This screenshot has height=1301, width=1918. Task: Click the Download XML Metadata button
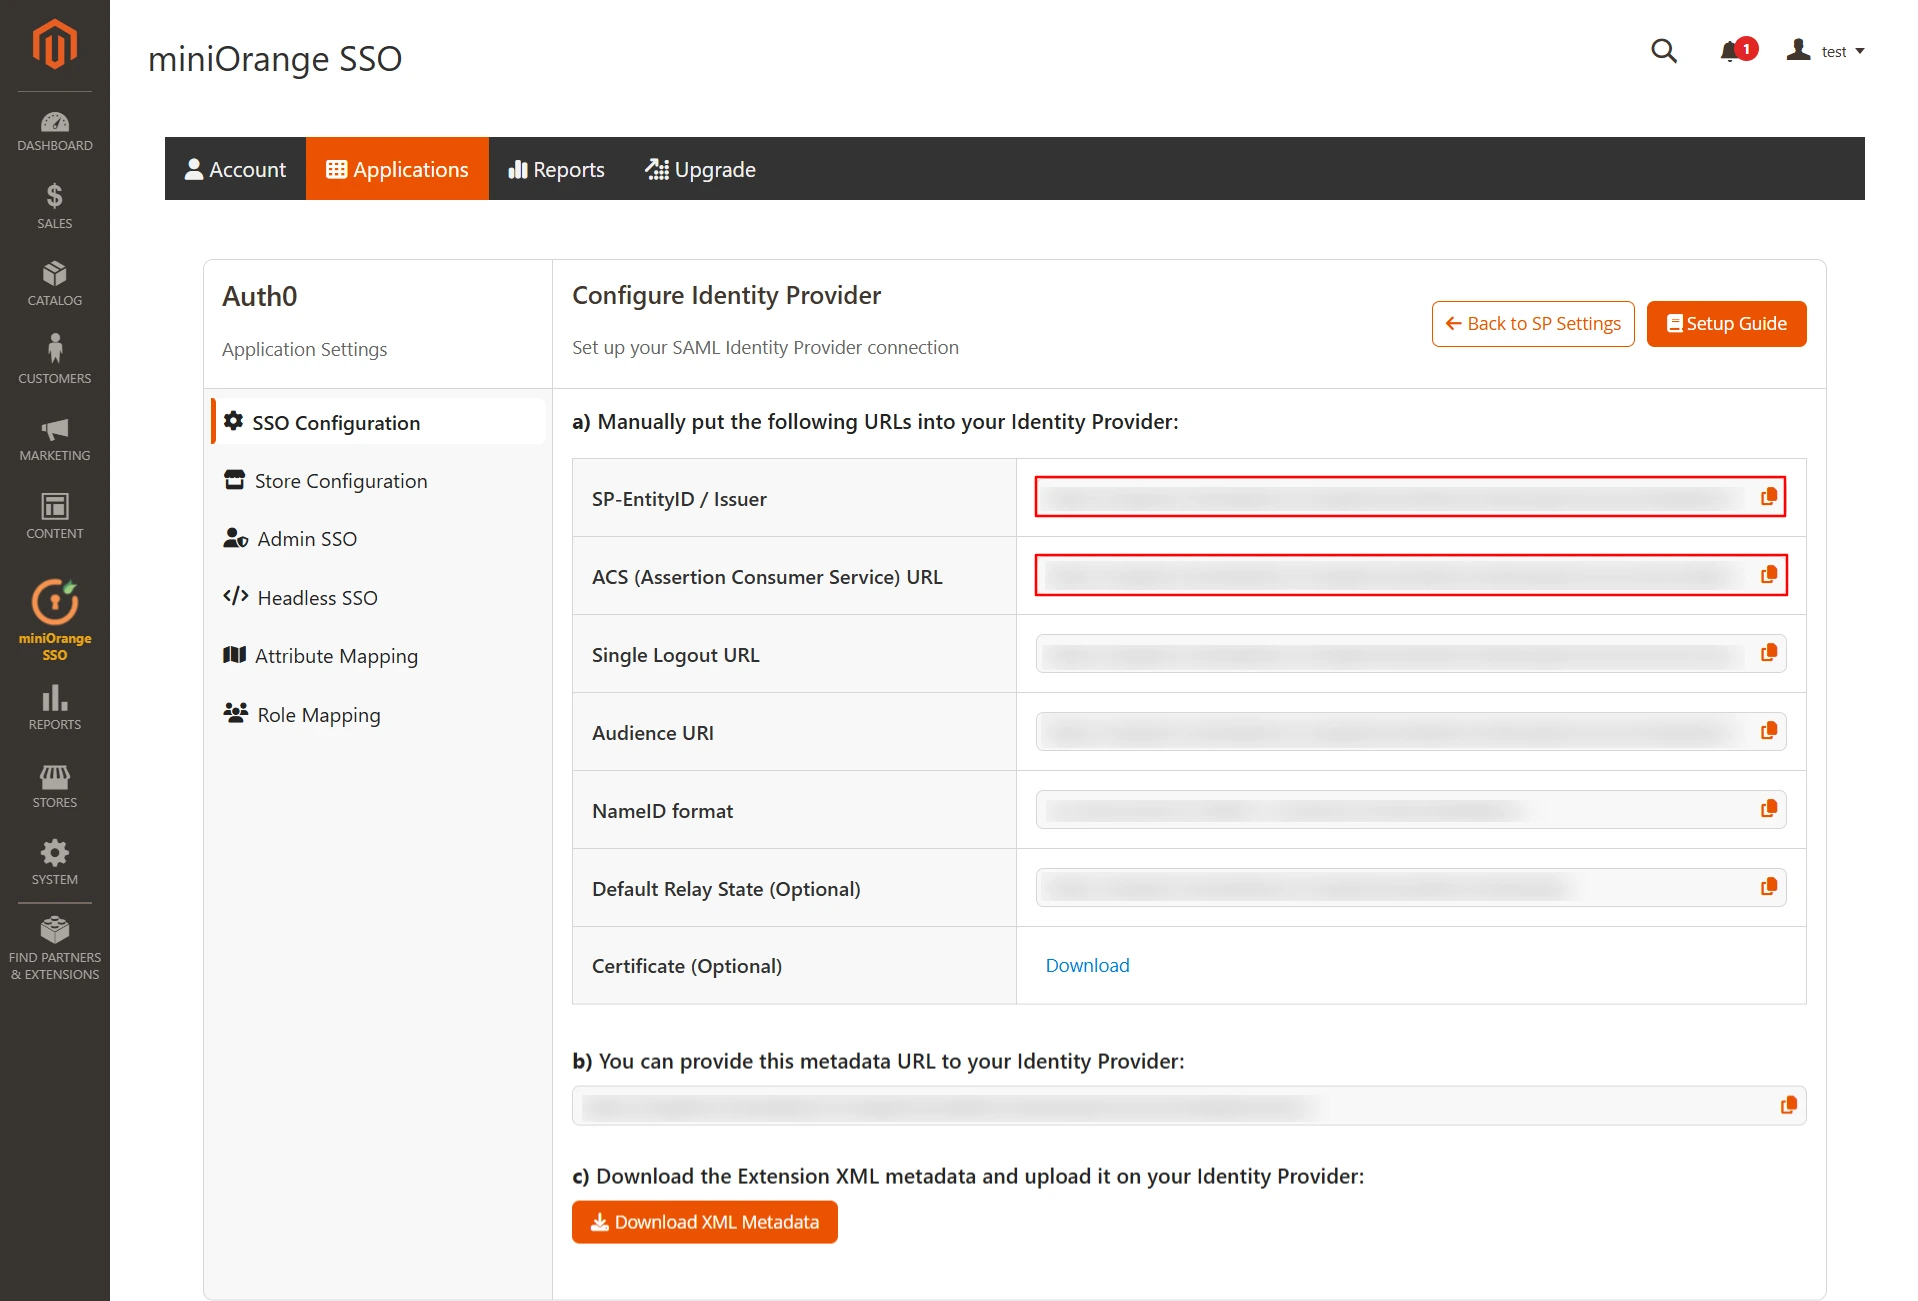704,1222
